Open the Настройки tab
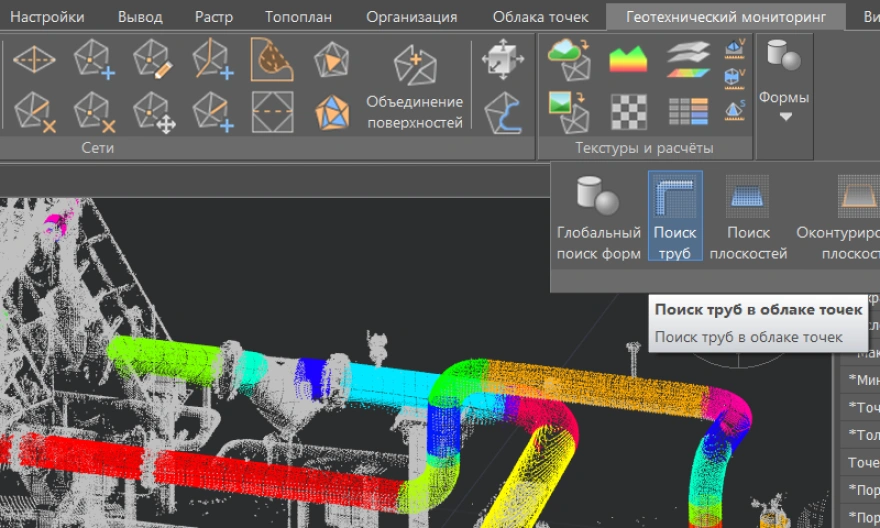Screen dimensions: 880x528 (x=47, y=17)
